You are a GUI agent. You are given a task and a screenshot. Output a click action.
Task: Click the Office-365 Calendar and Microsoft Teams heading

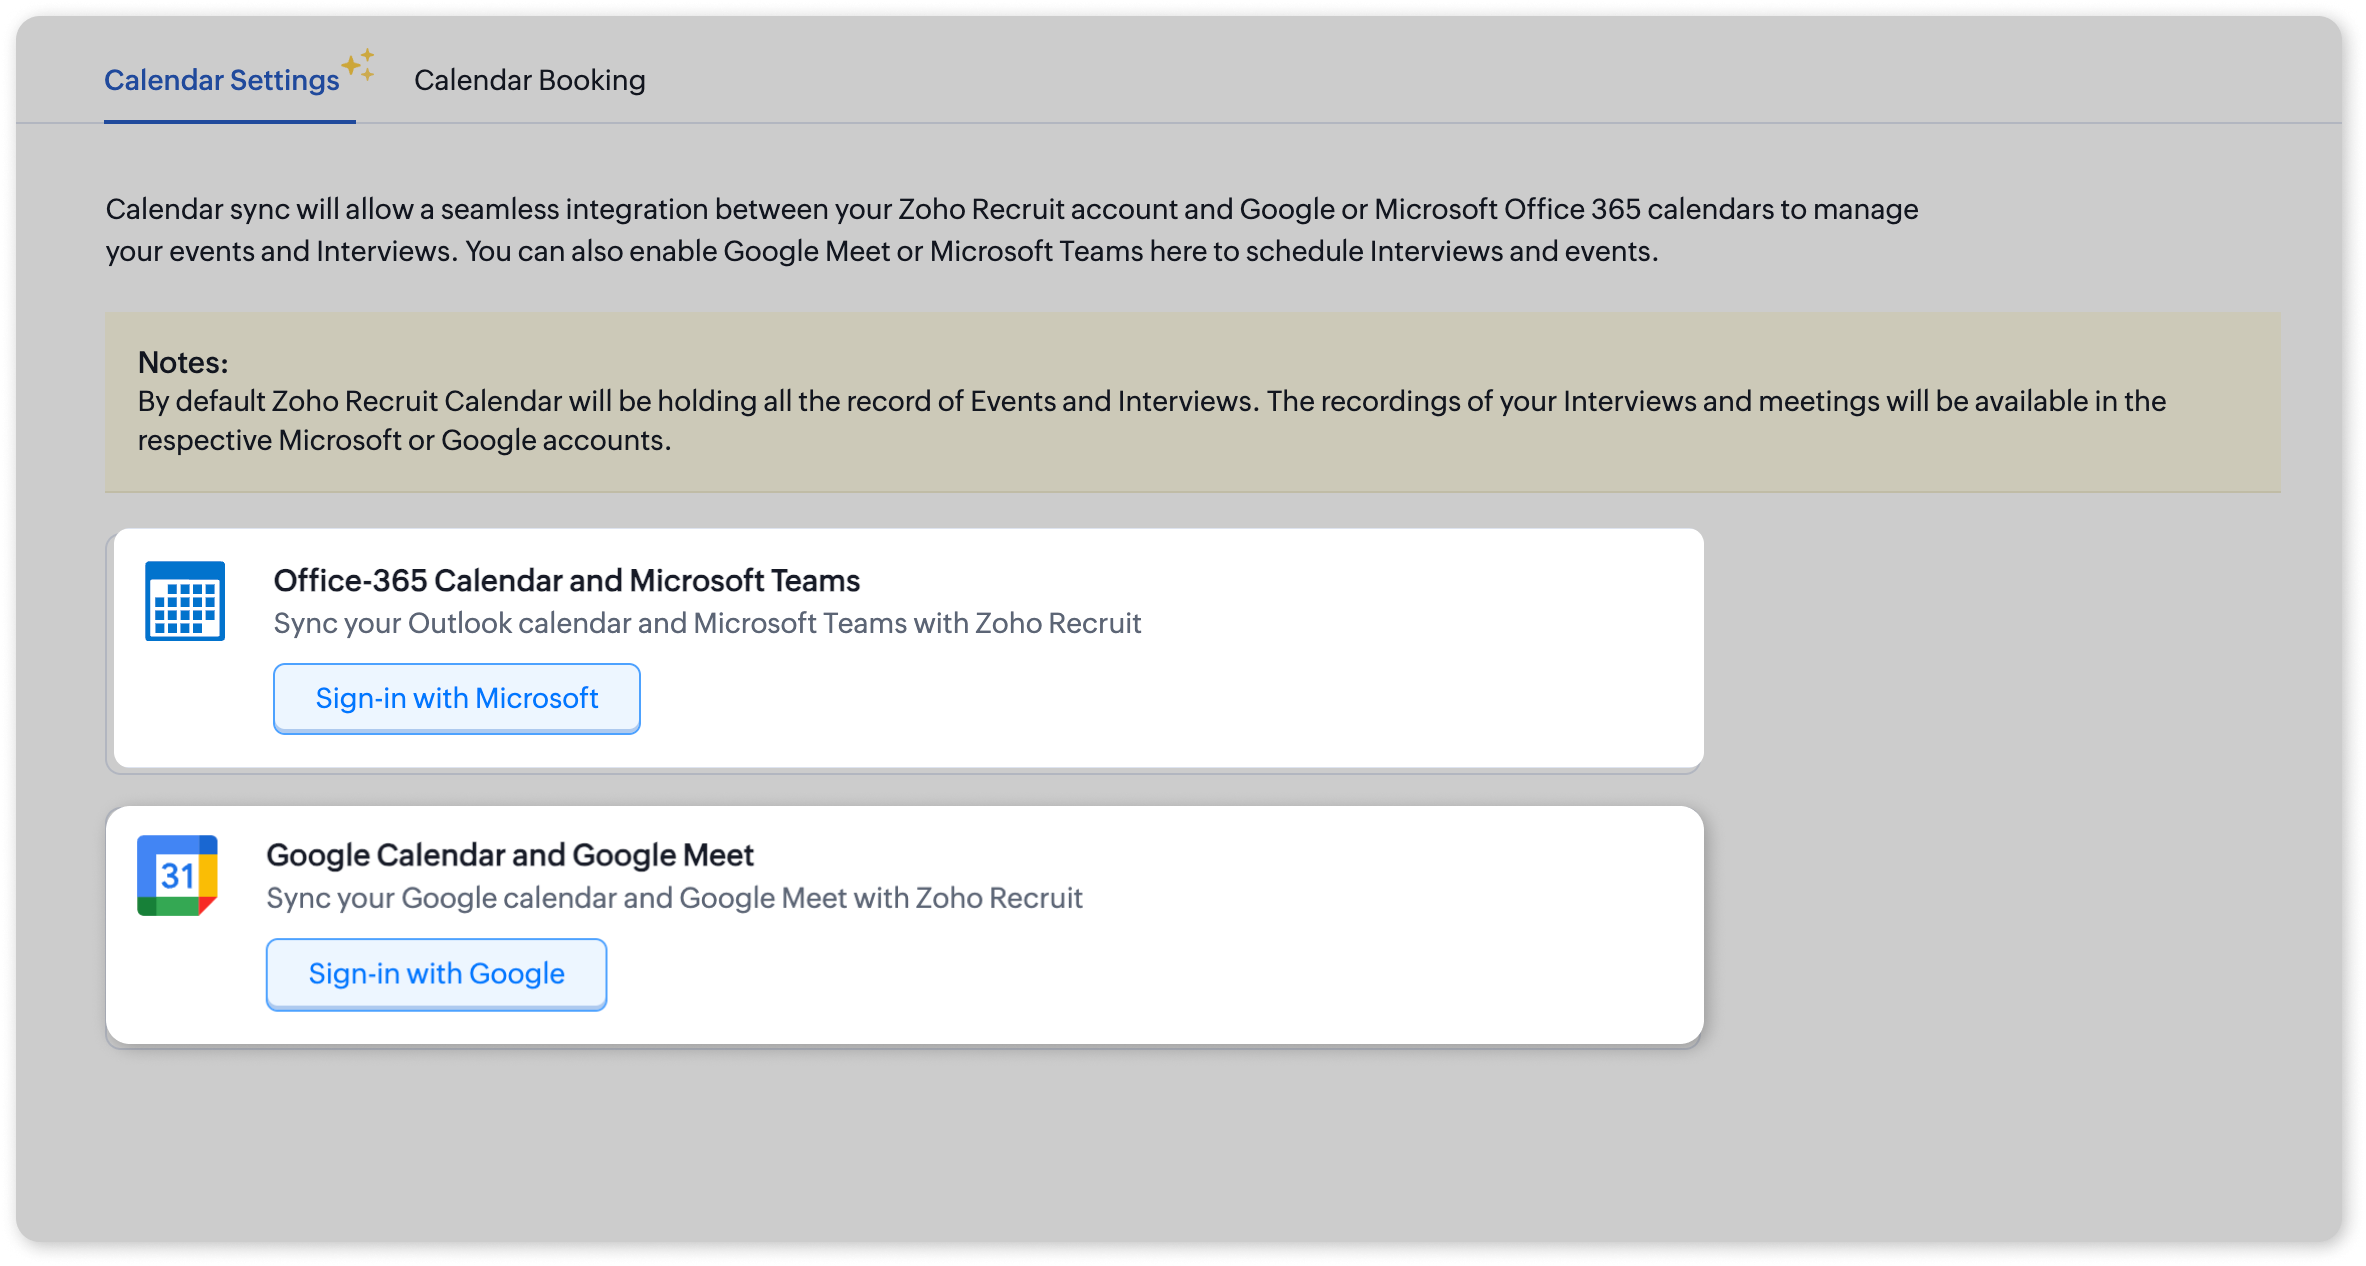566,580
